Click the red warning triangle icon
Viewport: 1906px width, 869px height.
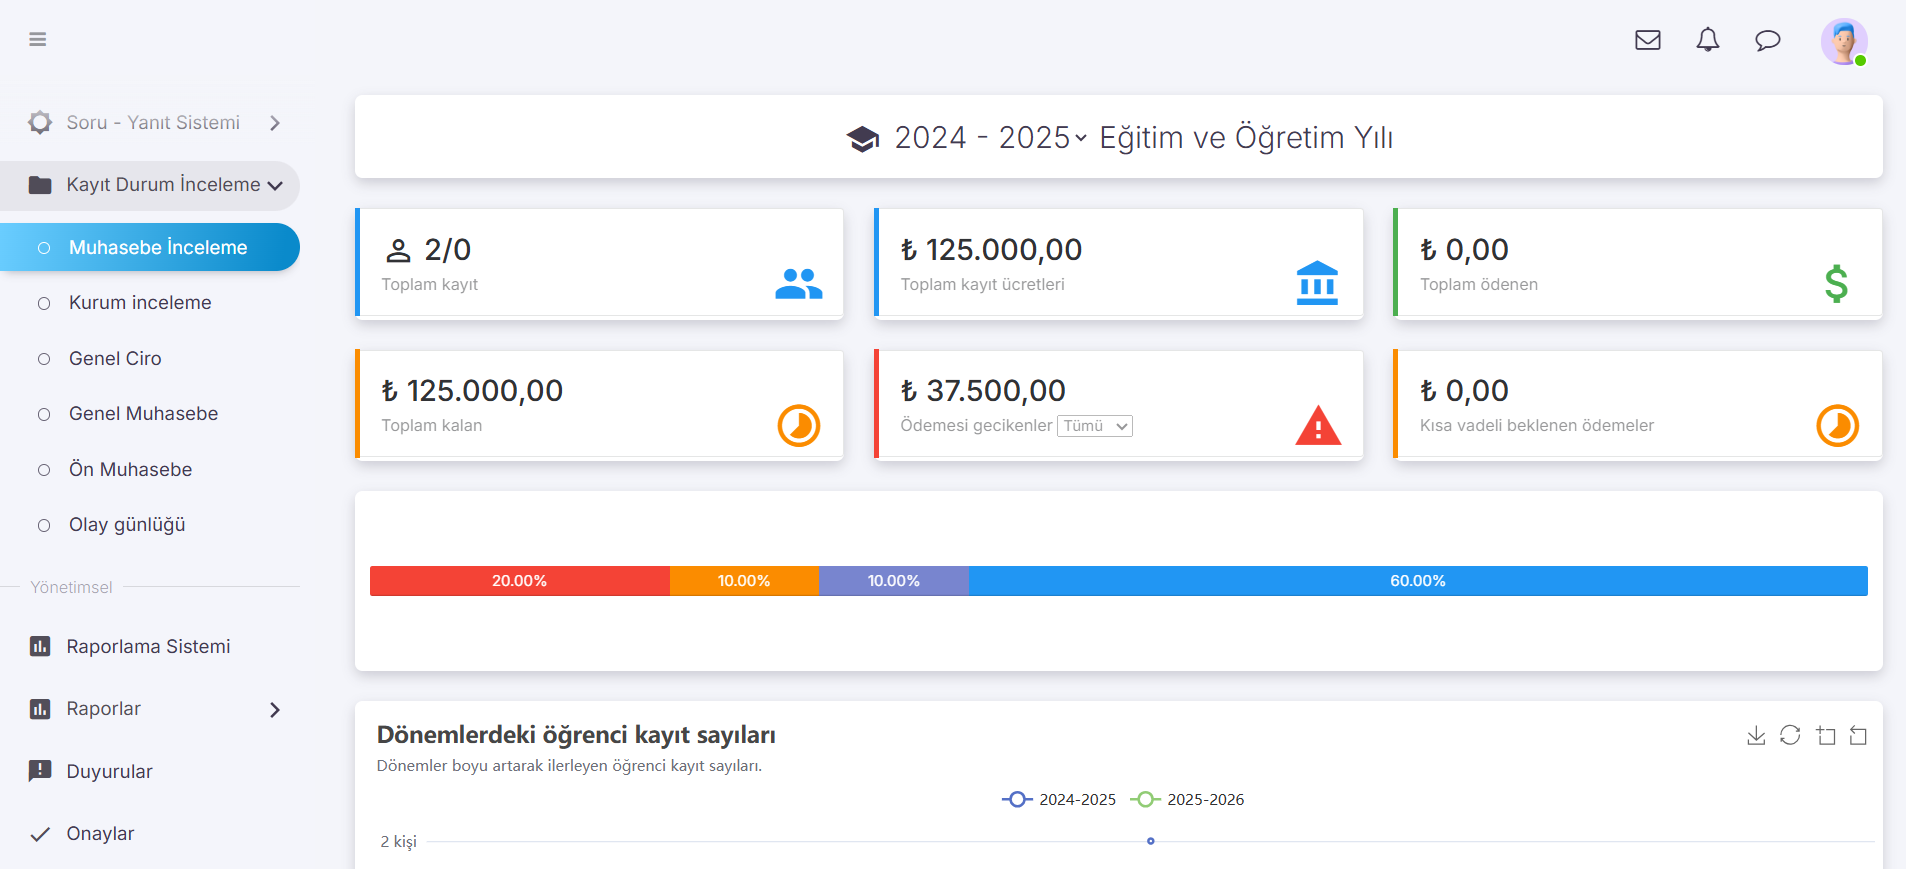tap(1318, 425)
